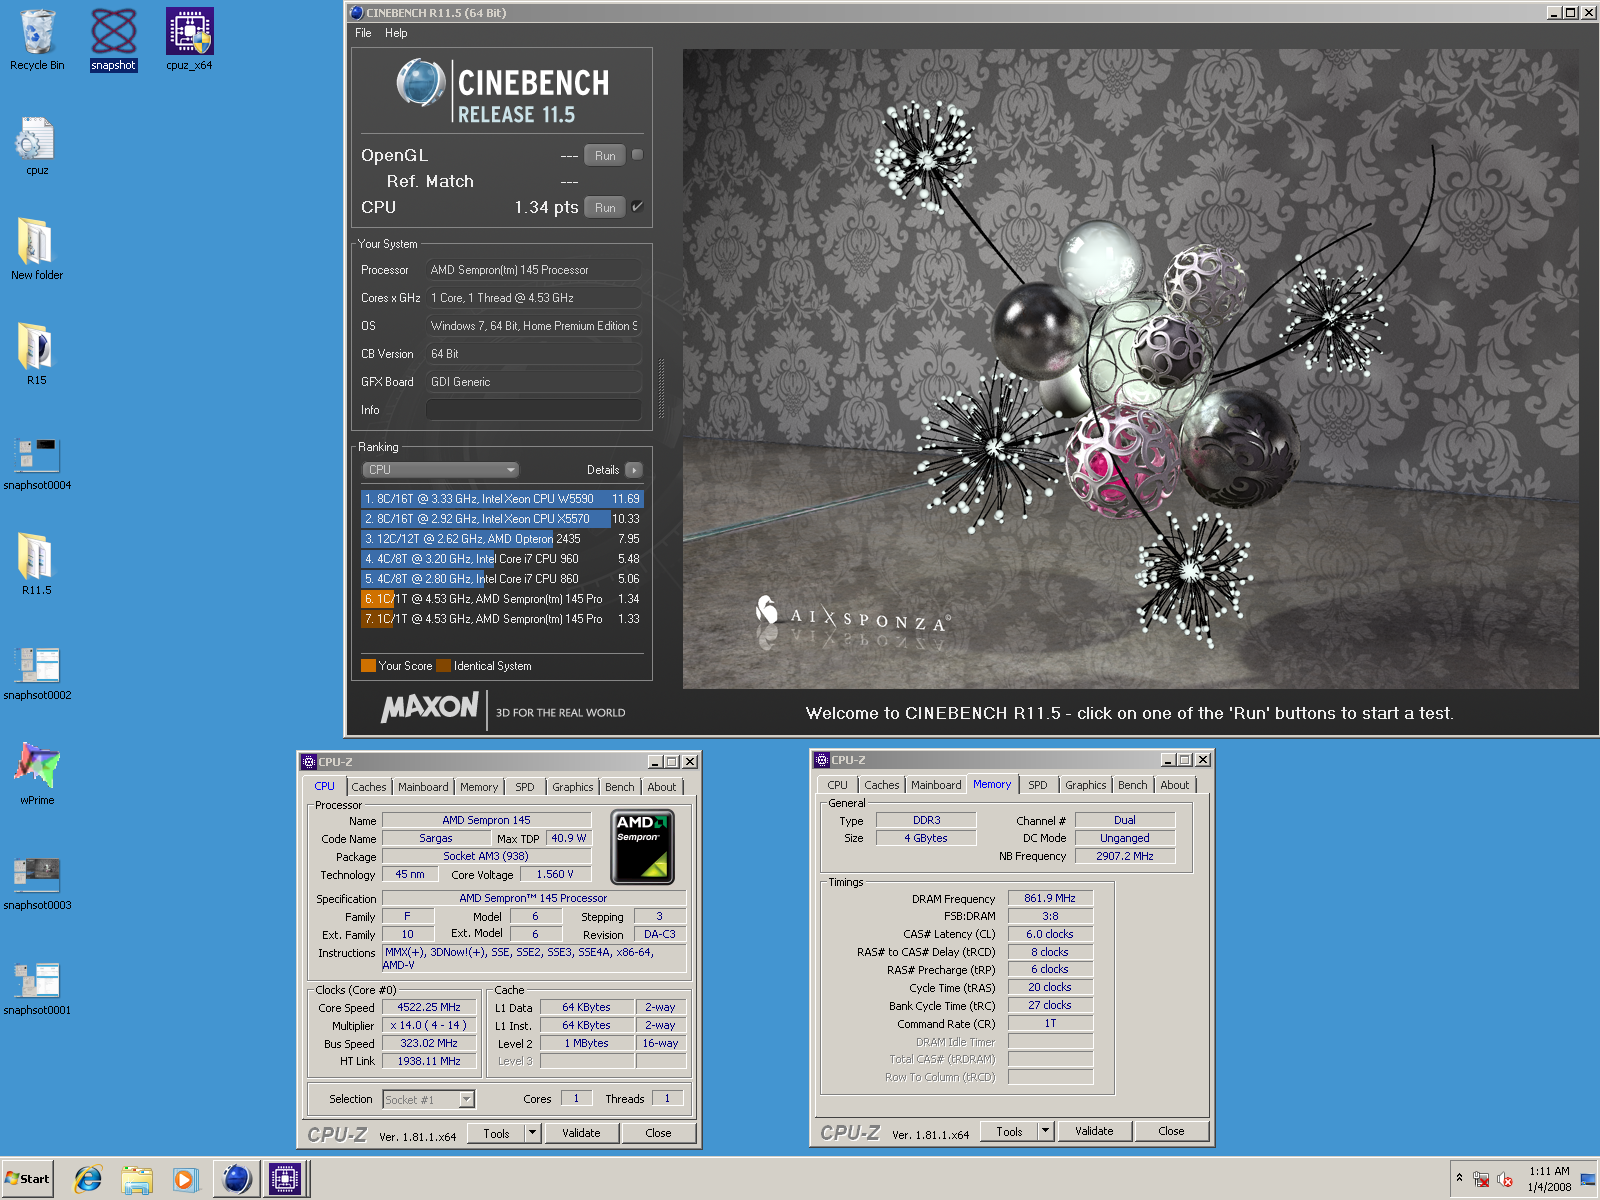Image resolution: width=1600 pixels, height=1200 pixels.
Task: Click the DRAM Frequency value 861.9 MHz
Action: coord(1050,899)
